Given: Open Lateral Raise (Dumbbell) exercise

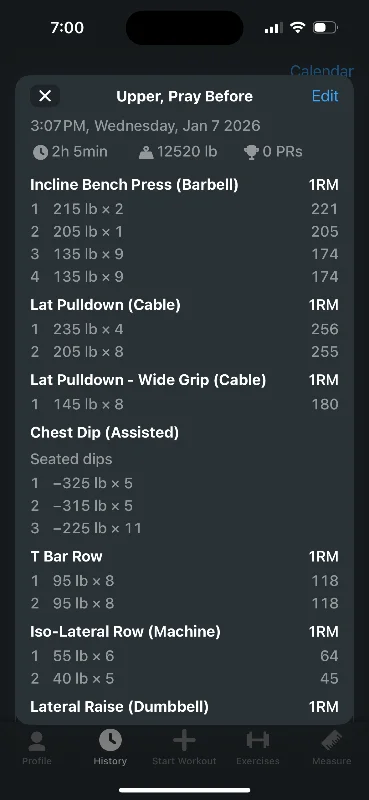Looking at the screenshot, I should pyautogui.click(x=119, y=707).
